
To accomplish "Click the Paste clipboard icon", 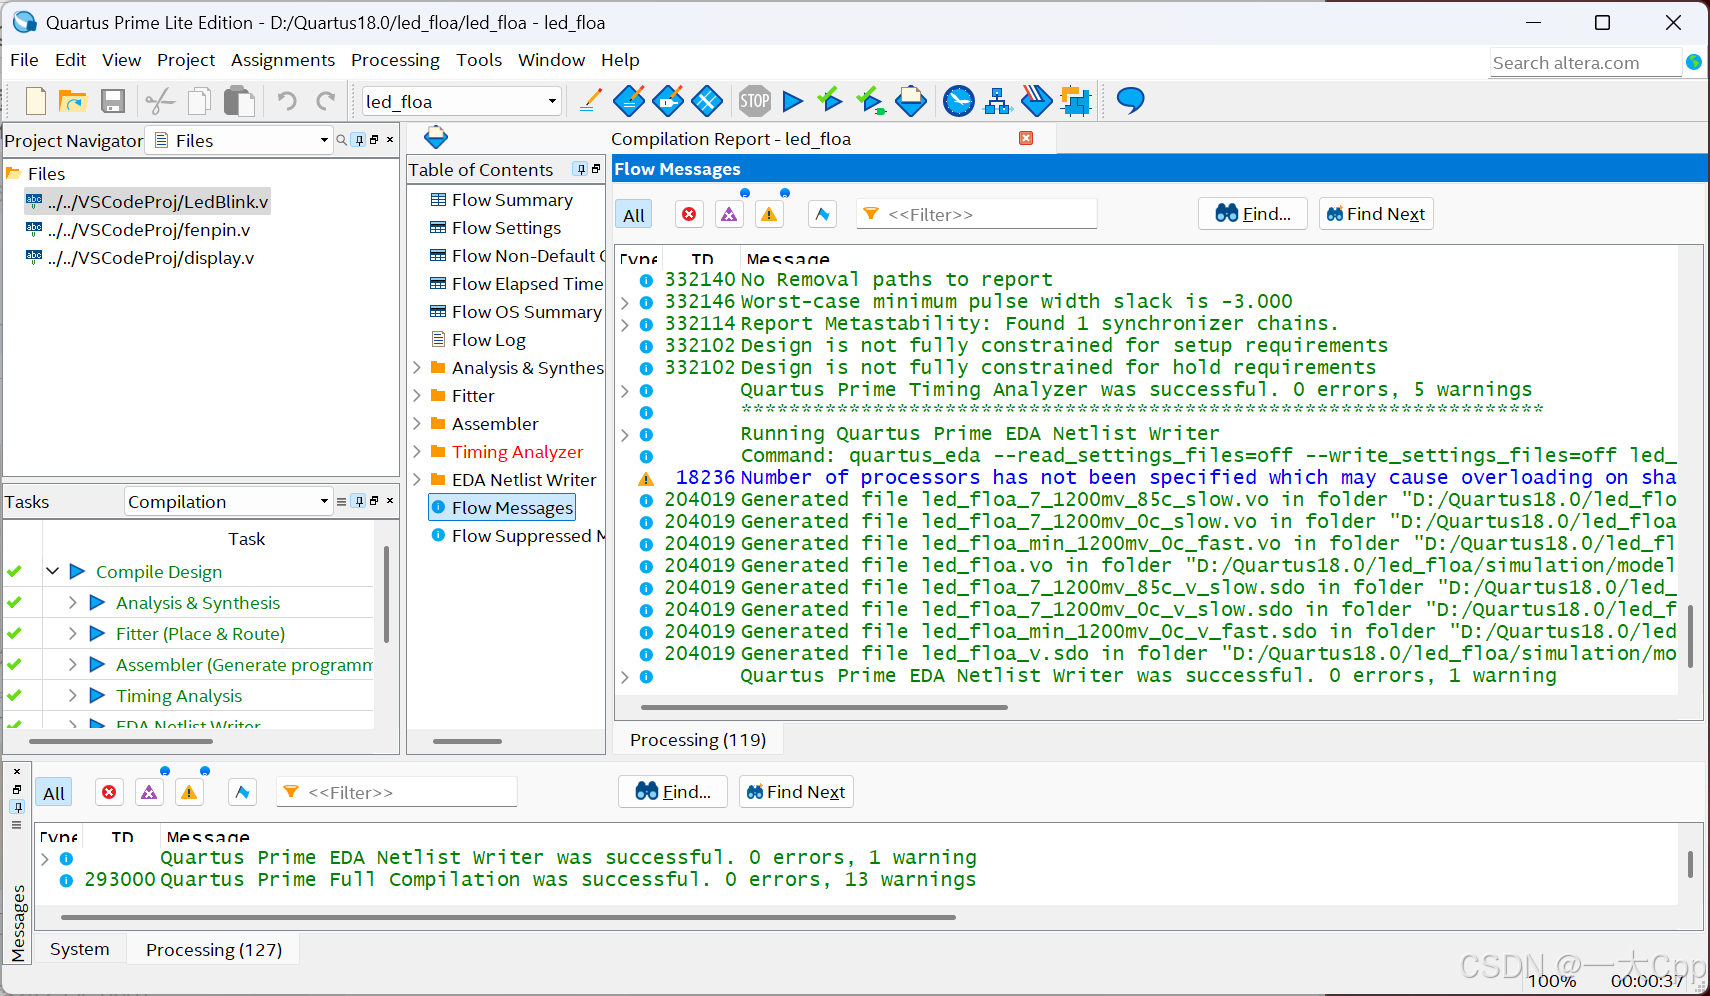I will click(239, 101).
